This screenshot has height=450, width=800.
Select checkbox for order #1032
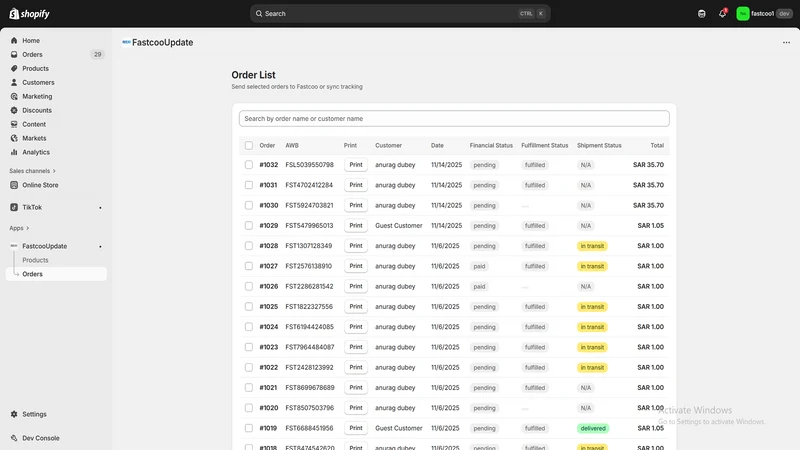pos(248,165)
